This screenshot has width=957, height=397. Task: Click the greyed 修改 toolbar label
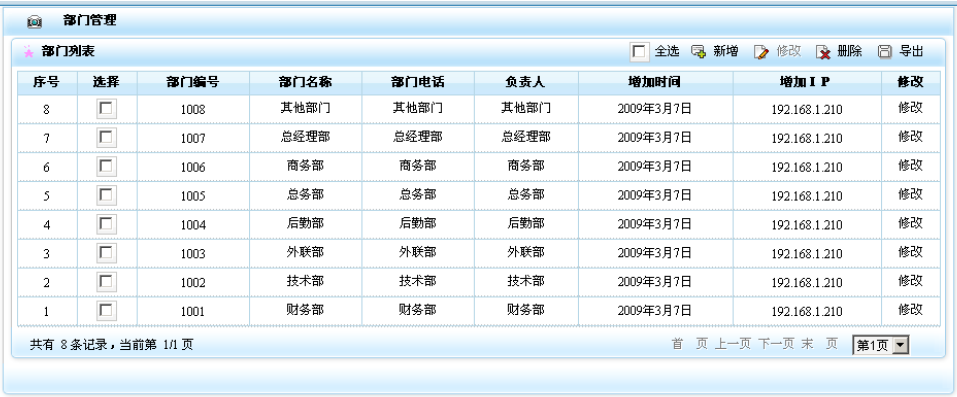click(788, 51)
